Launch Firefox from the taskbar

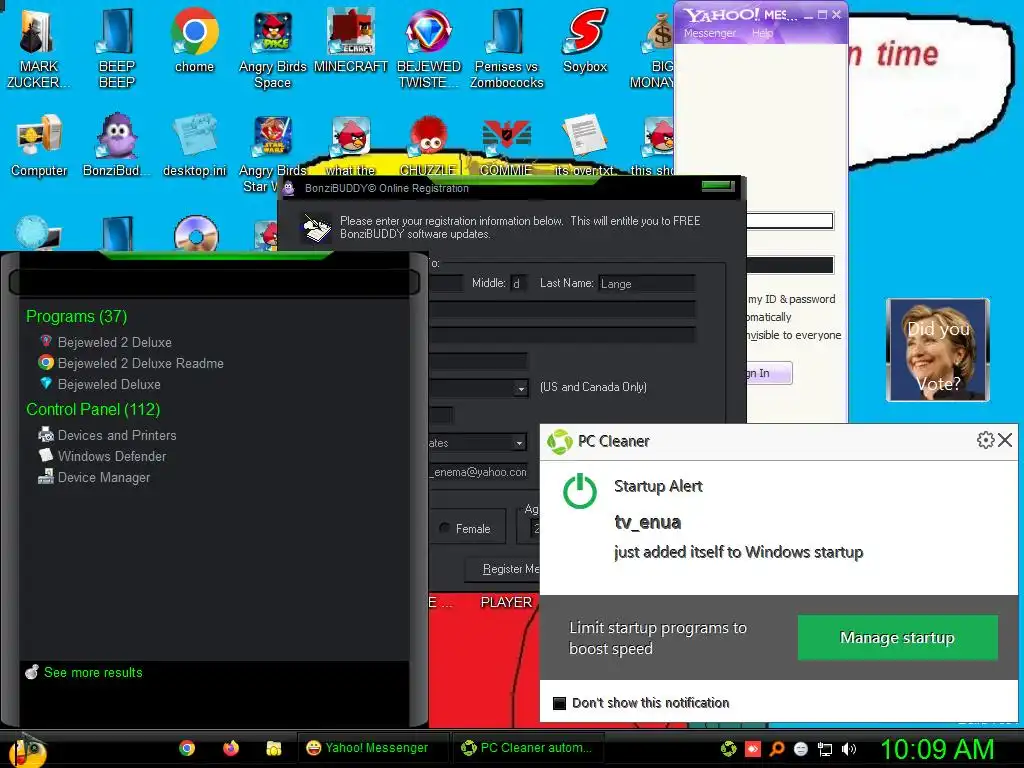point(231,748)
